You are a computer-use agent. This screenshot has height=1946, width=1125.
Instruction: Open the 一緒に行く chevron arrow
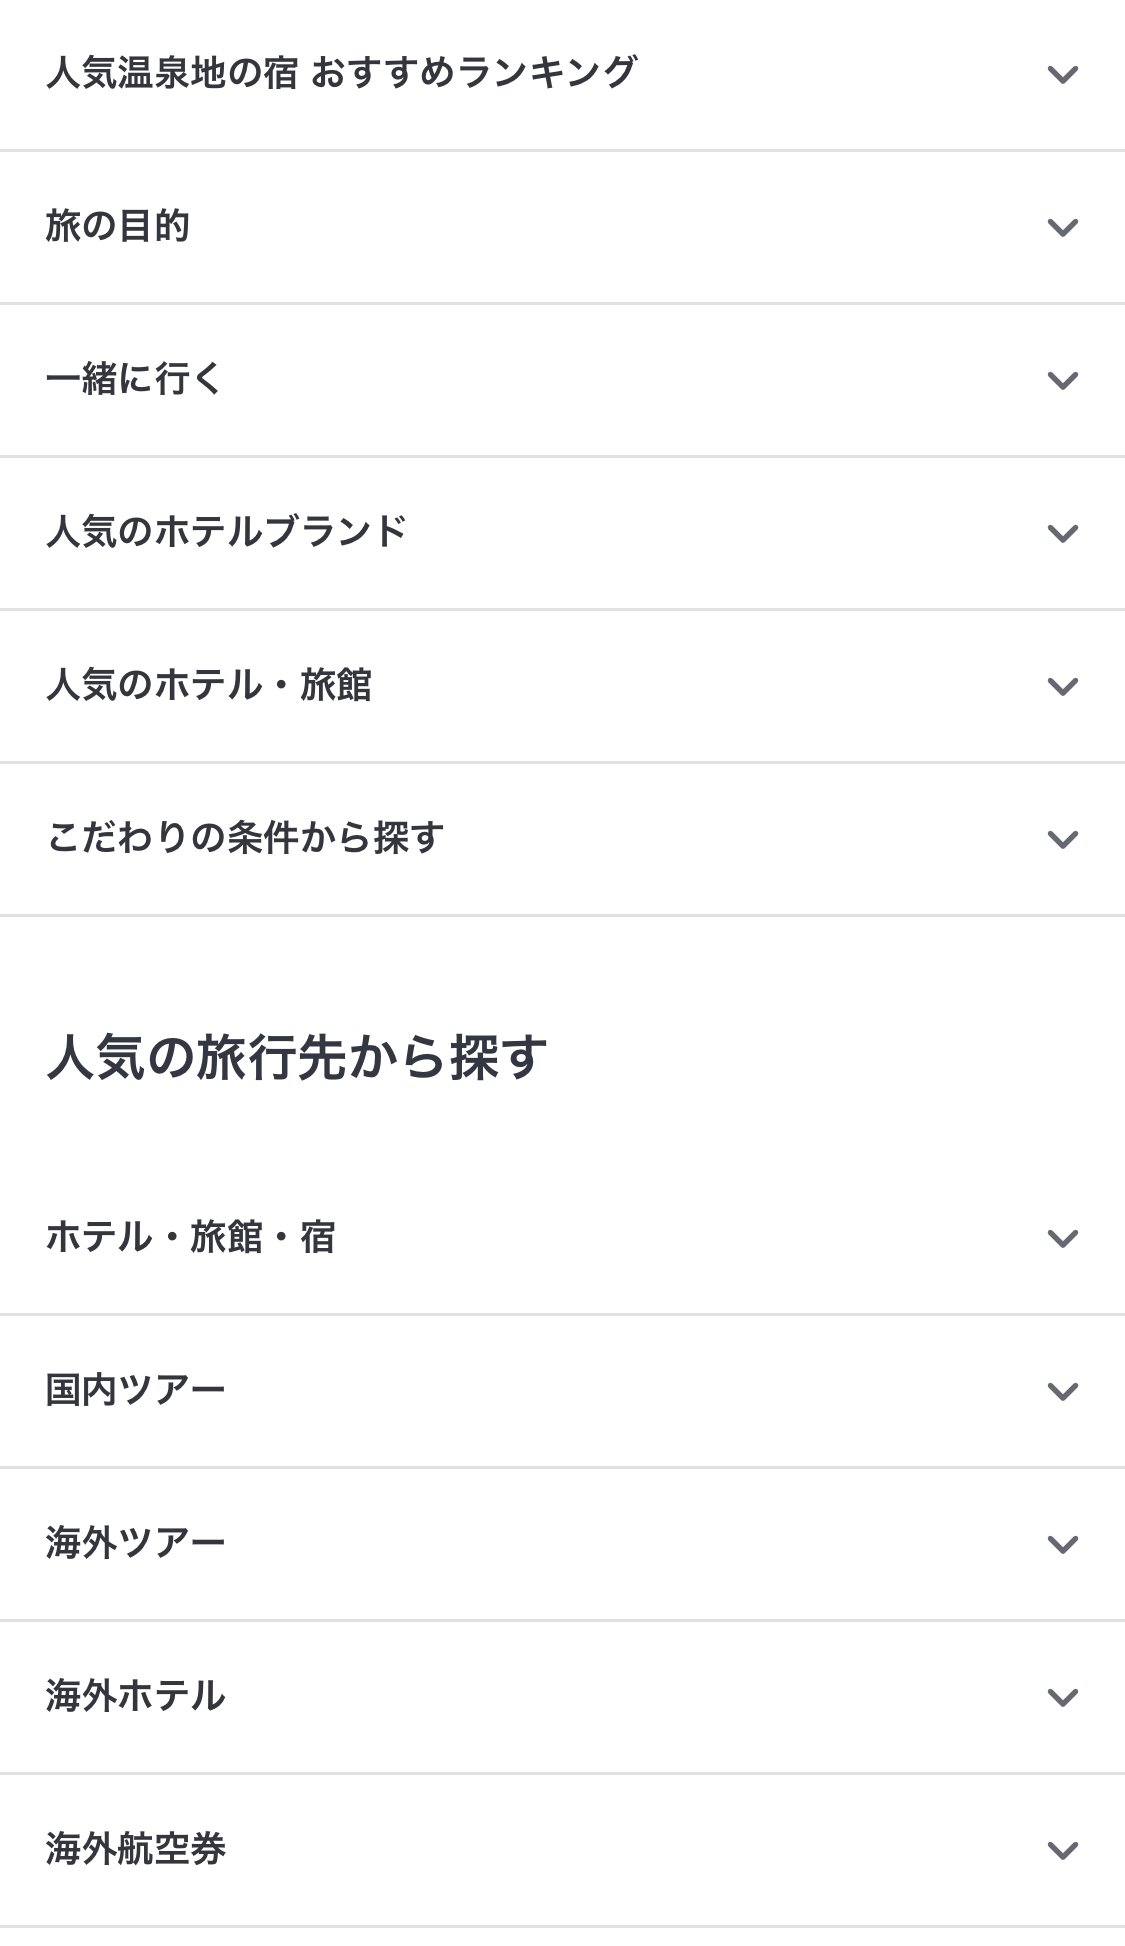(1062, 380)
